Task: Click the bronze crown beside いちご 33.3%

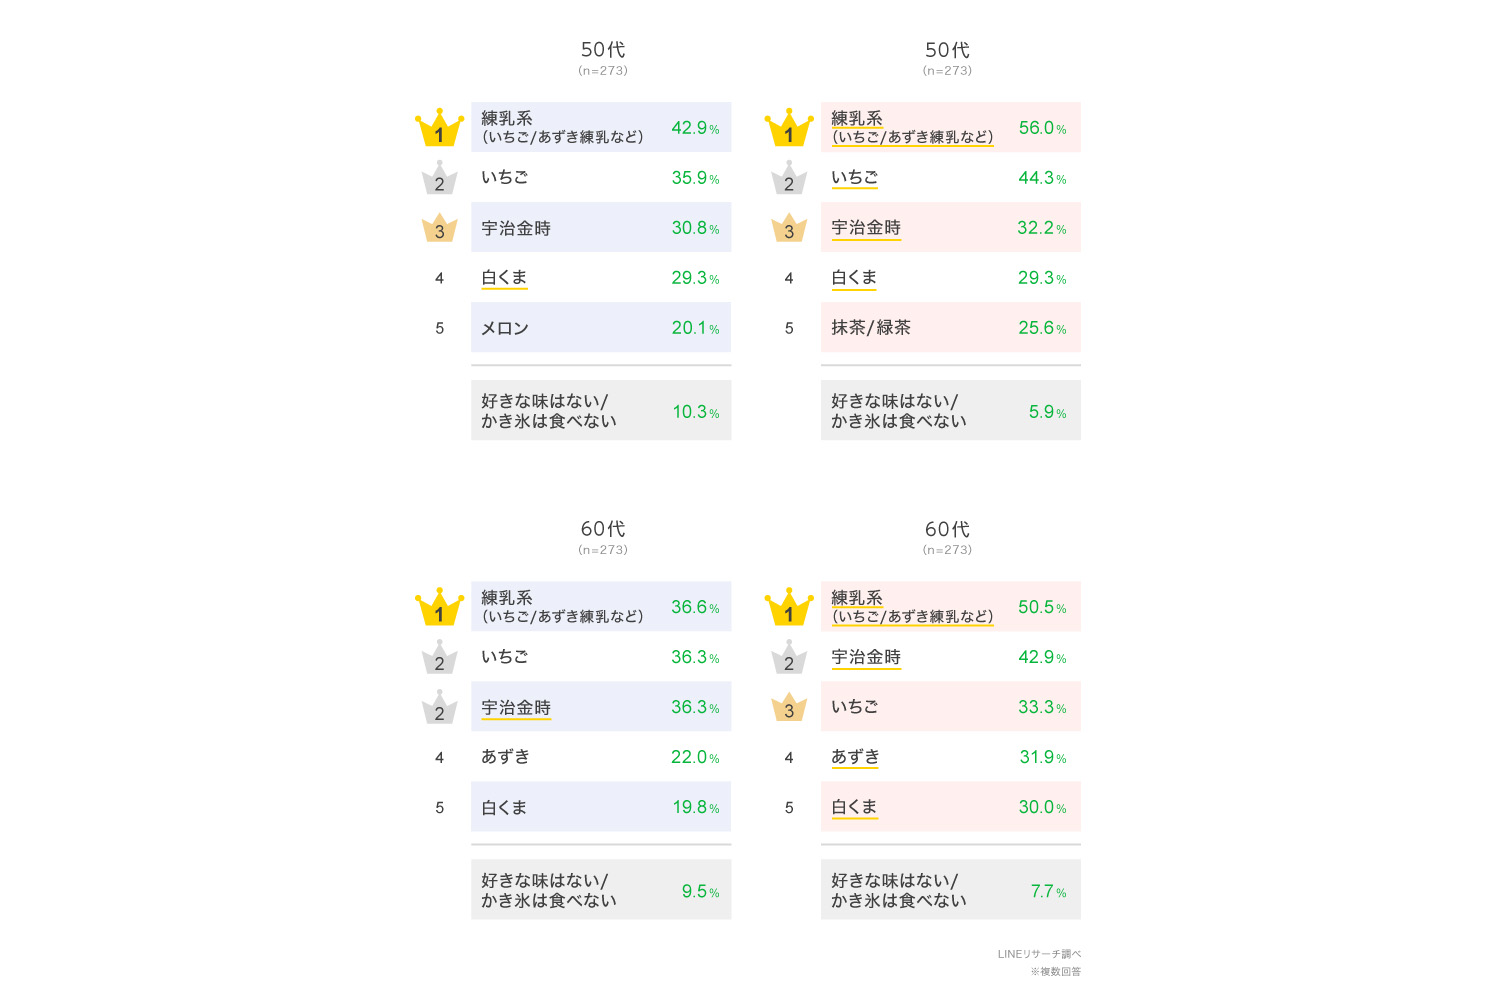Action: [x=789, y=707]
